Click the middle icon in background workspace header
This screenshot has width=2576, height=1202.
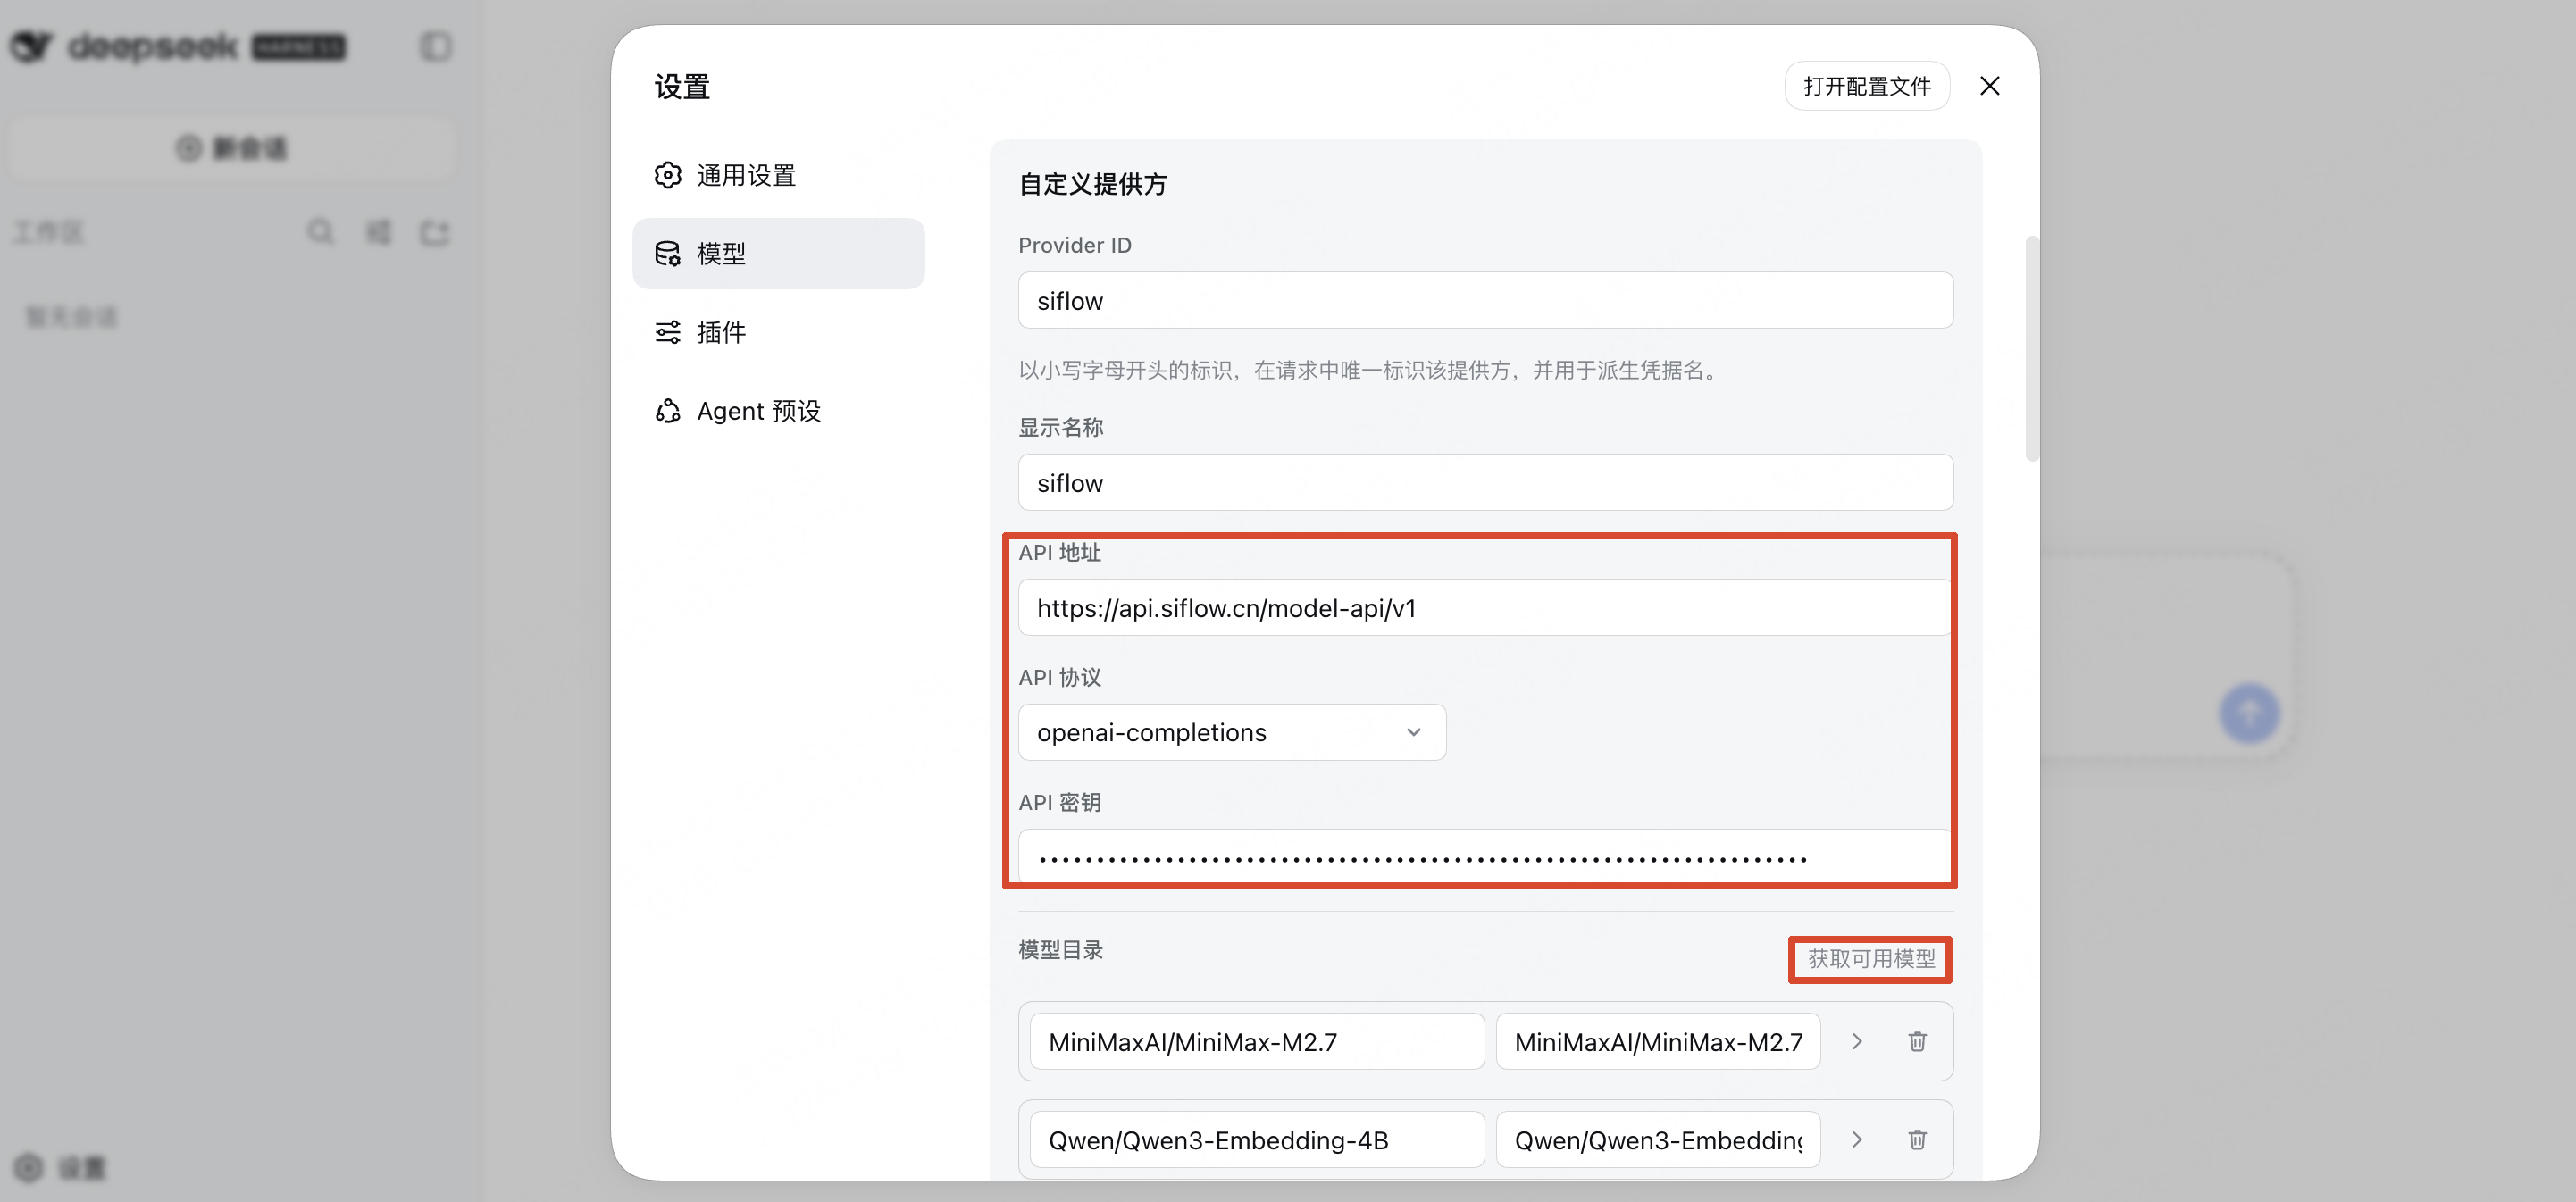click(x=378, y=232)
